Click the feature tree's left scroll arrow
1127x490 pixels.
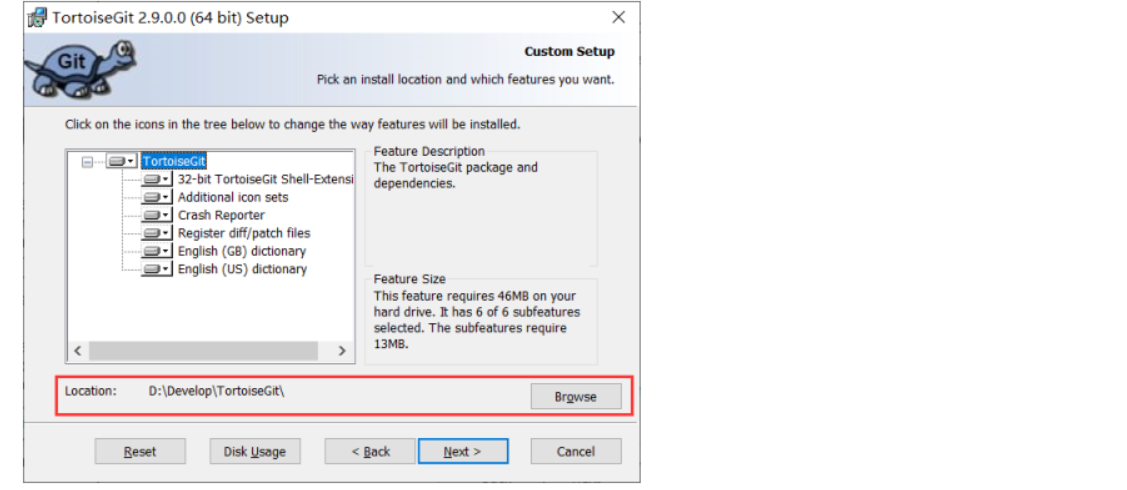(78, 351)
